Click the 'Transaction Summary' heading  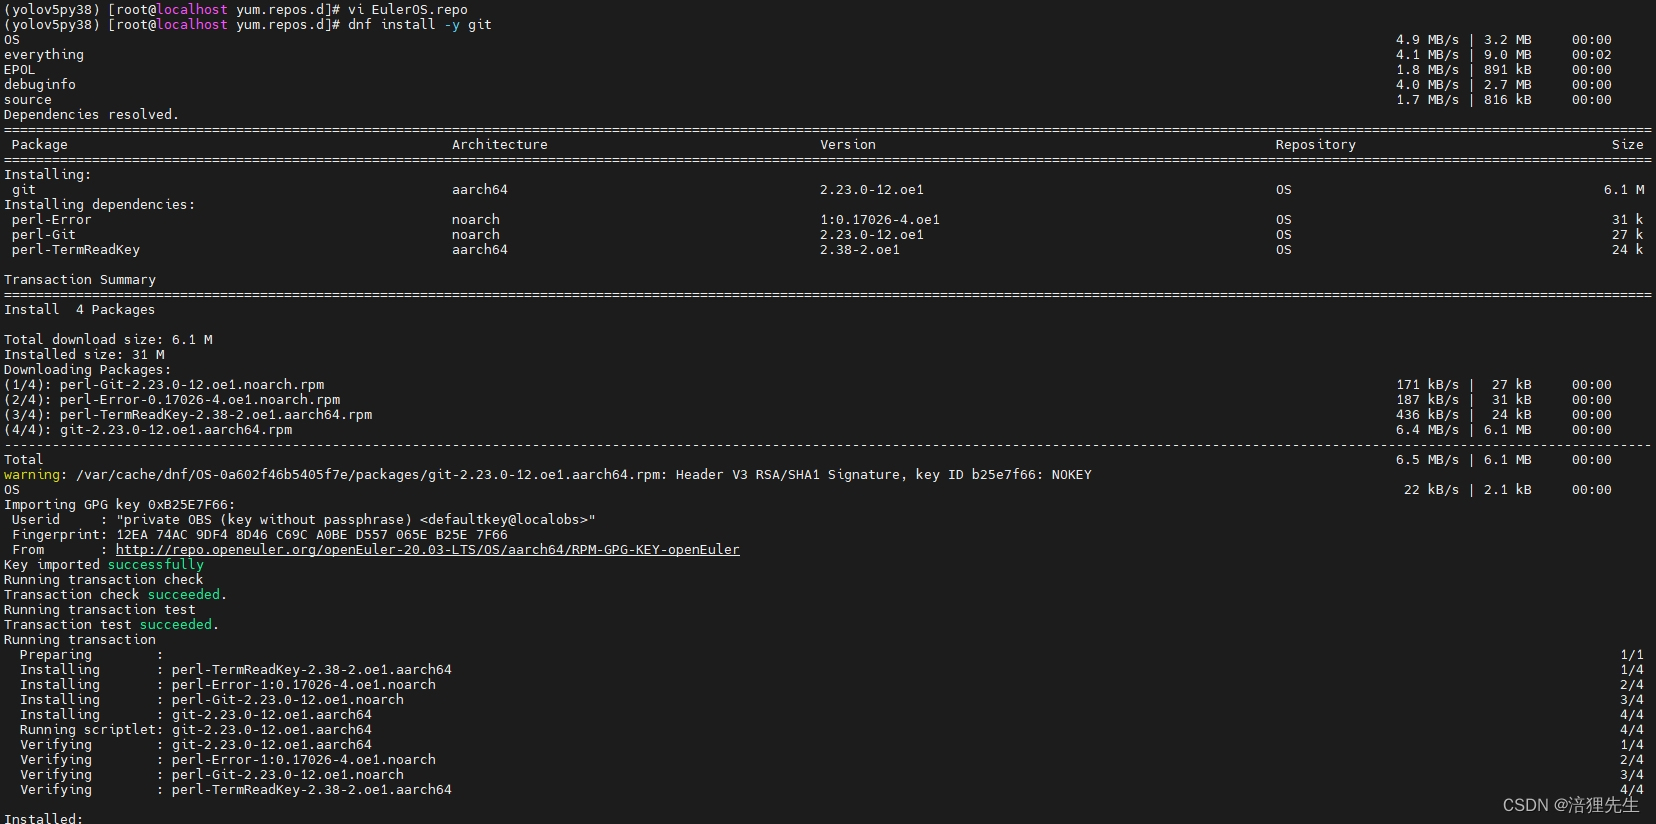click(80, 280)
